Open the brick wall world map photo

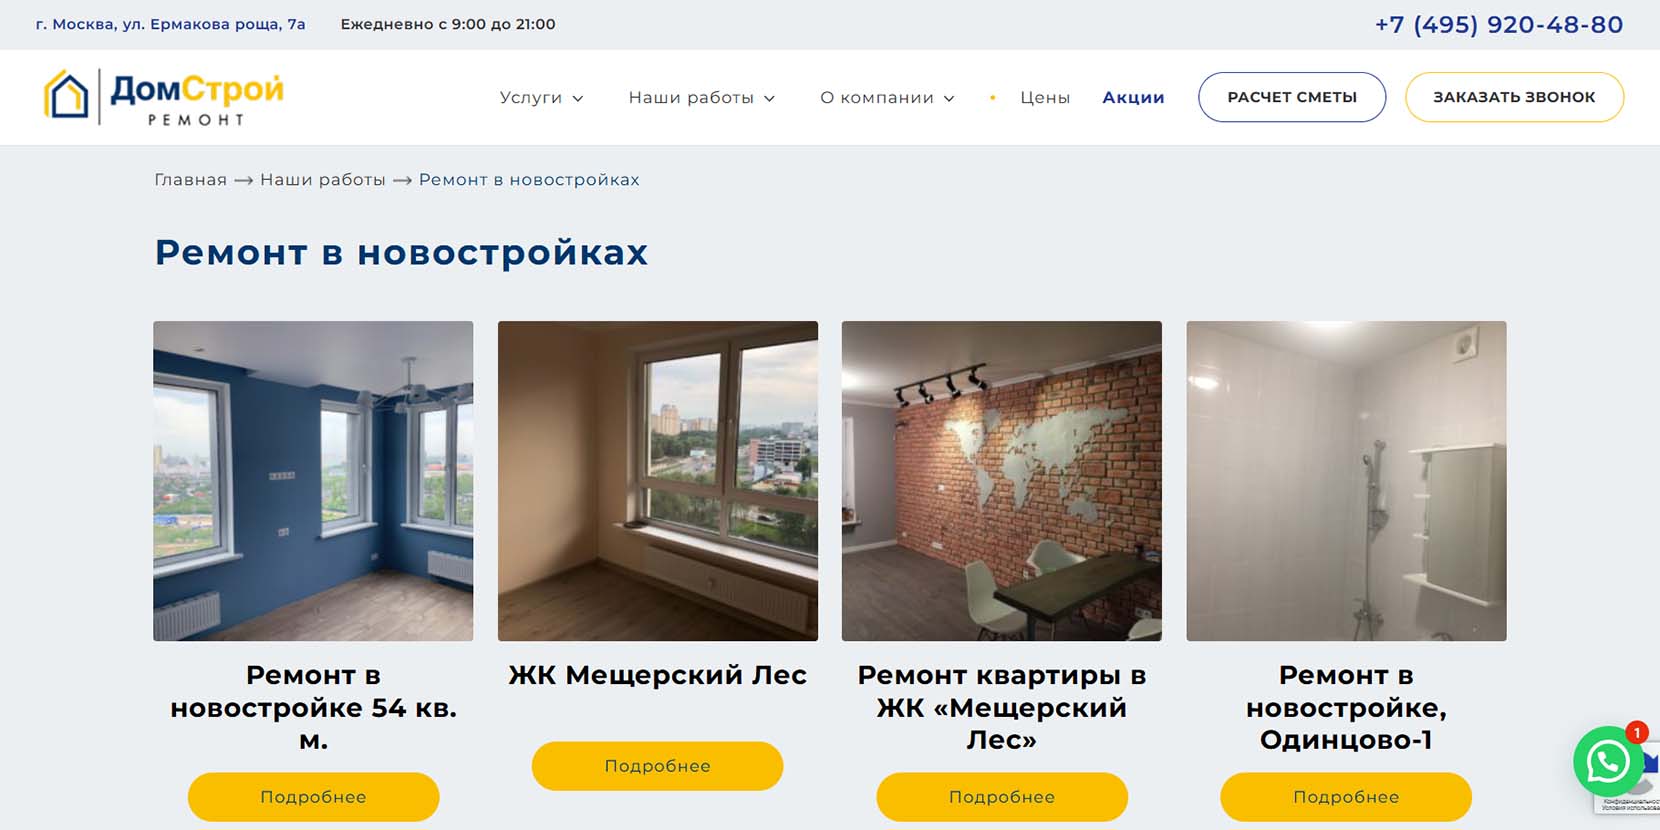pos(1002,481)
